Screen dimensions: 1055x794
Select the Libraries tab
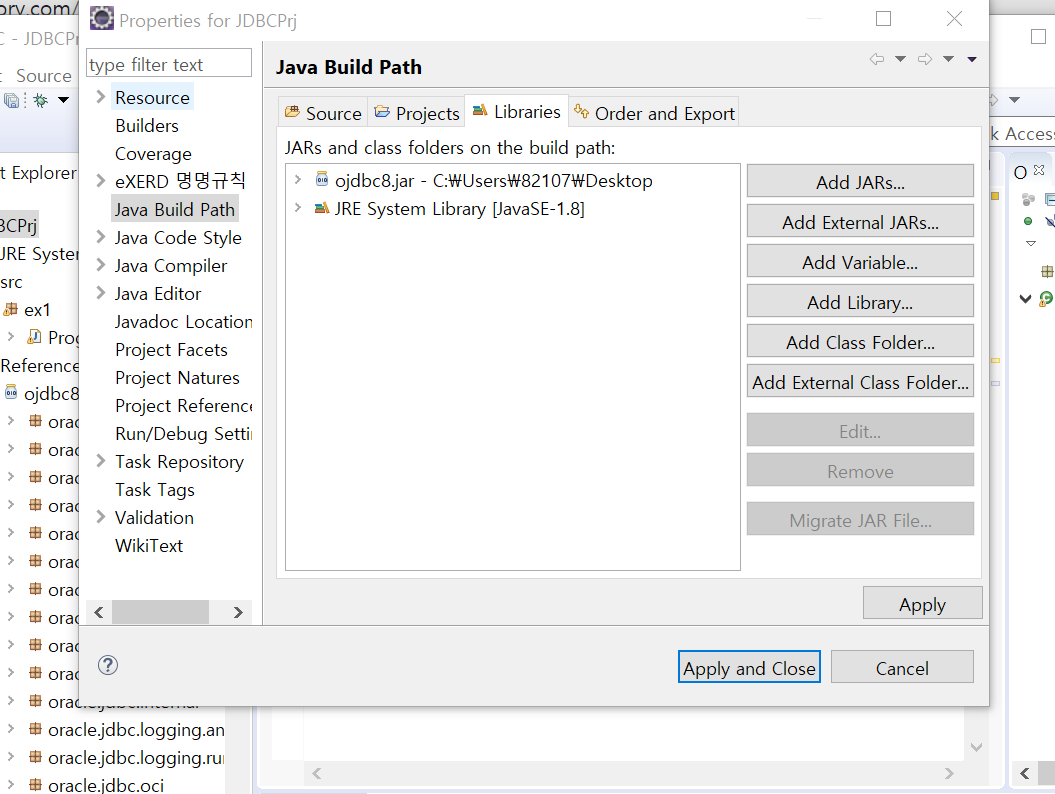[x=517, y=111]
